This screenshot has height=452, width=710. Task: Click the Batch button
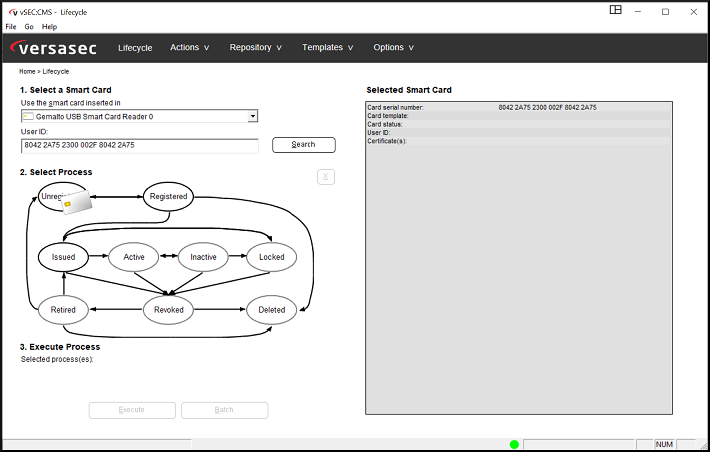pos(224,410)
